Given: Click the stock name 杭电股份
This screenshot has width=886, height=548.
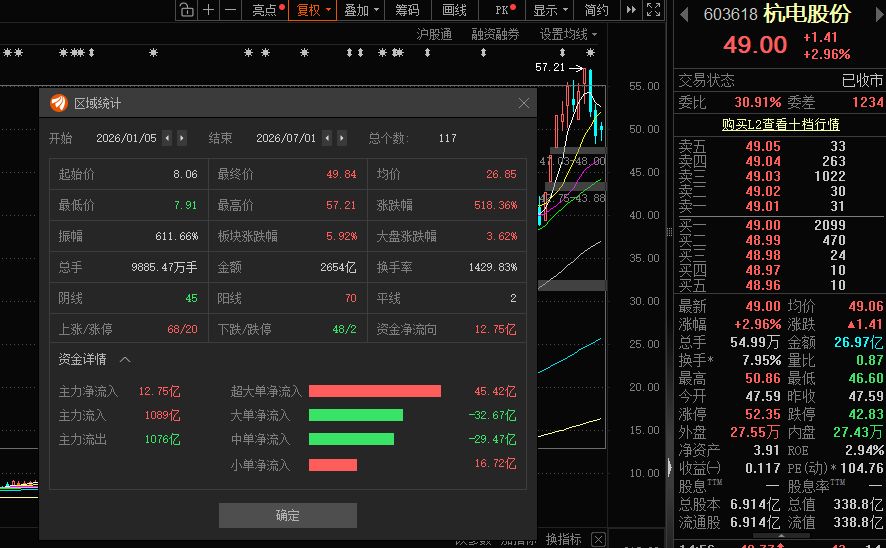Looking at the screenshot, I should point(807,14).
